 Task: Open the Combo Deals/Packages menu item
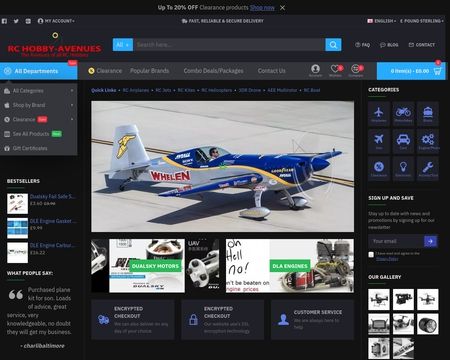pyautogui.click(x=213, y=71)
